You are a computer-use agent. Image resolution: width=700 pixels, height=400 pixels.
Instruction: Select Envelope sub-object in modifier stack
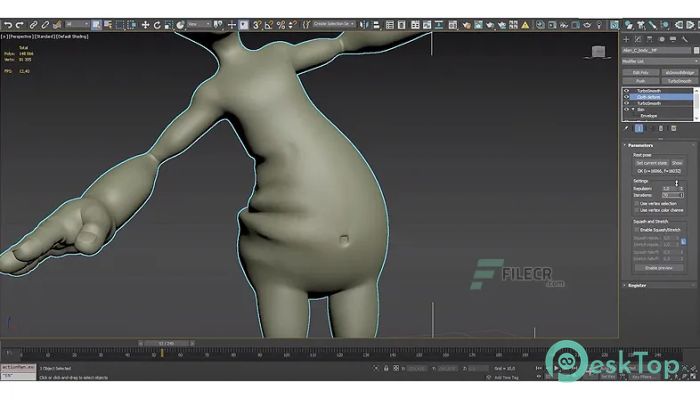tap(649, 116)
